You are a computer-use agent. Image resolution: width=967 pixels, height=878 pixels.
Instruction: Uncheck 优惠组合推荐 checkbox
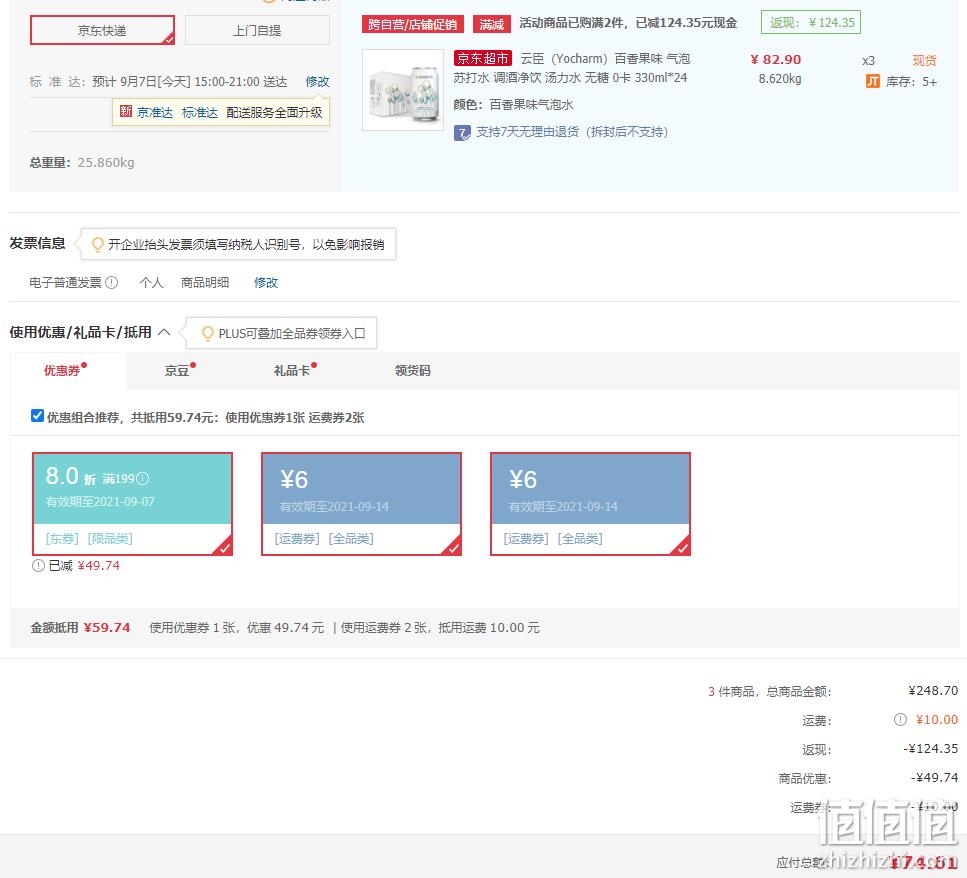[37, 416]
